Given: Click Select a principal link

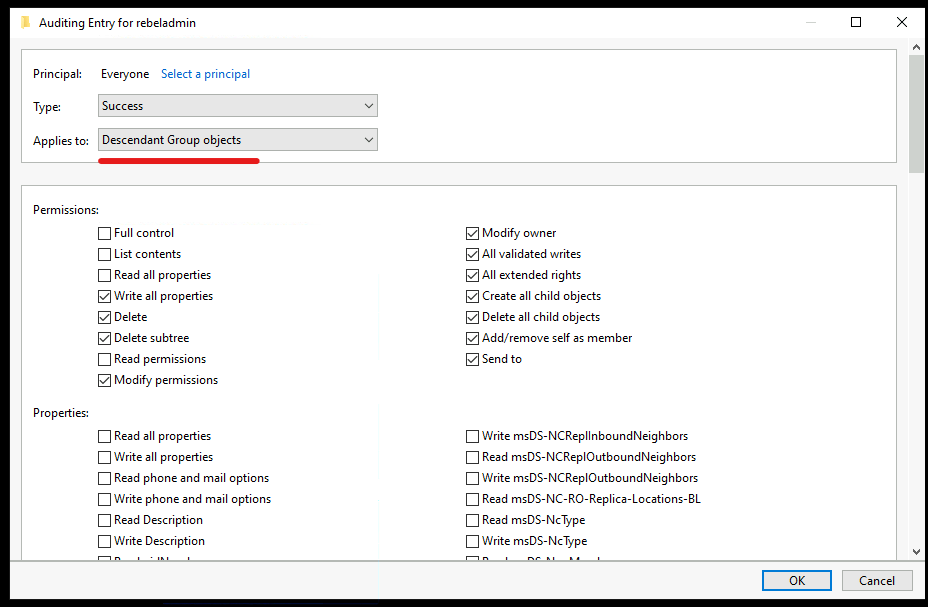Looking at the screenshot, I should [205, 74].
